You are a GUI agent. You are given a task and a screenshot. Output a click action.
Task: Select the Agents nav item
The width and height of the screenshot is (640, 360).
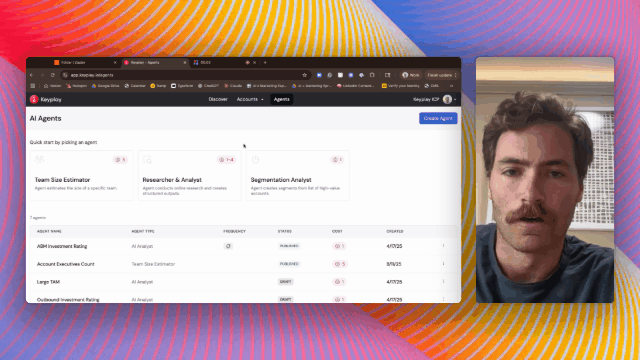click(282, 99)
